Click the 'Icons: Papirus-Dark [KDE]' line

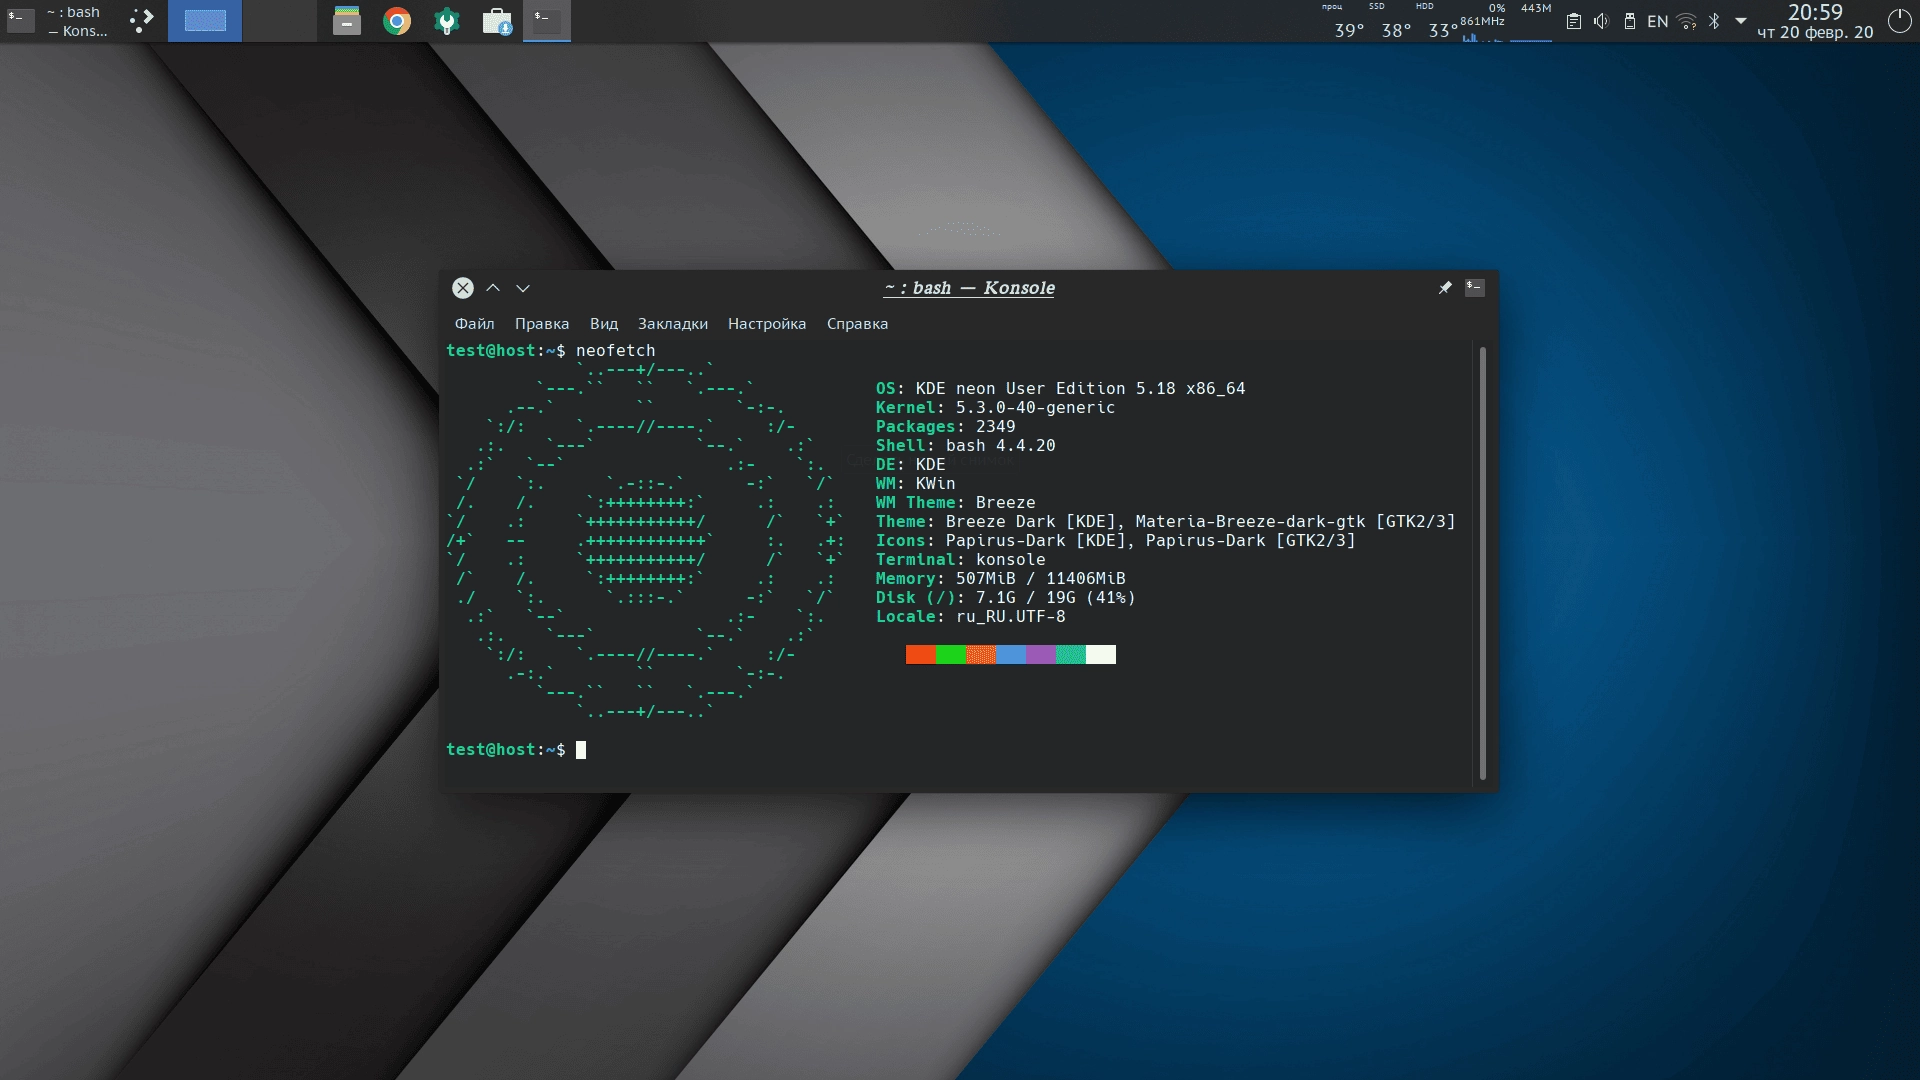coord(1116,541)
